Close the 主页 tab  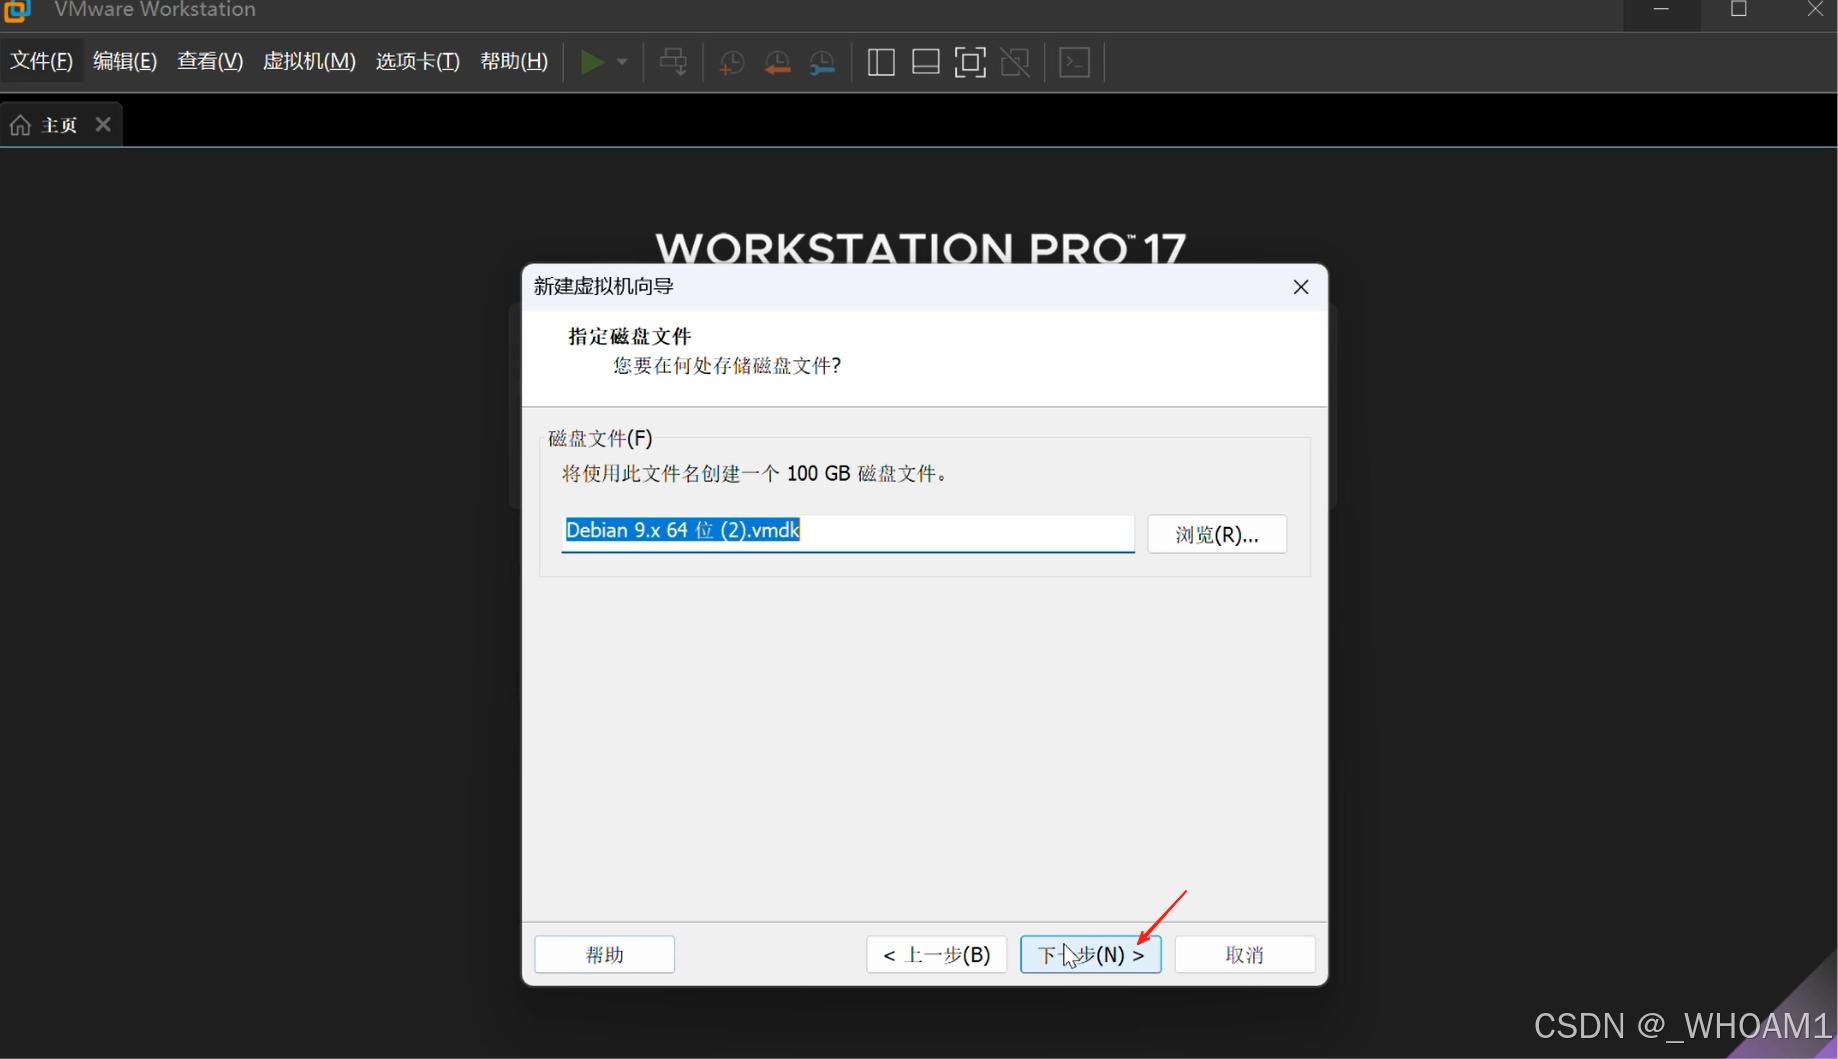pyautogui.click(x=103, y=125)
